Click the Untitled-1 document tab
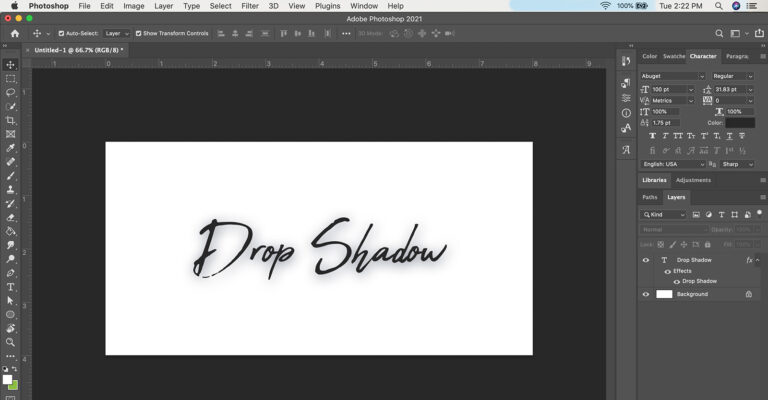The height and width of the screenshot is (400, 768). (79, 50)
